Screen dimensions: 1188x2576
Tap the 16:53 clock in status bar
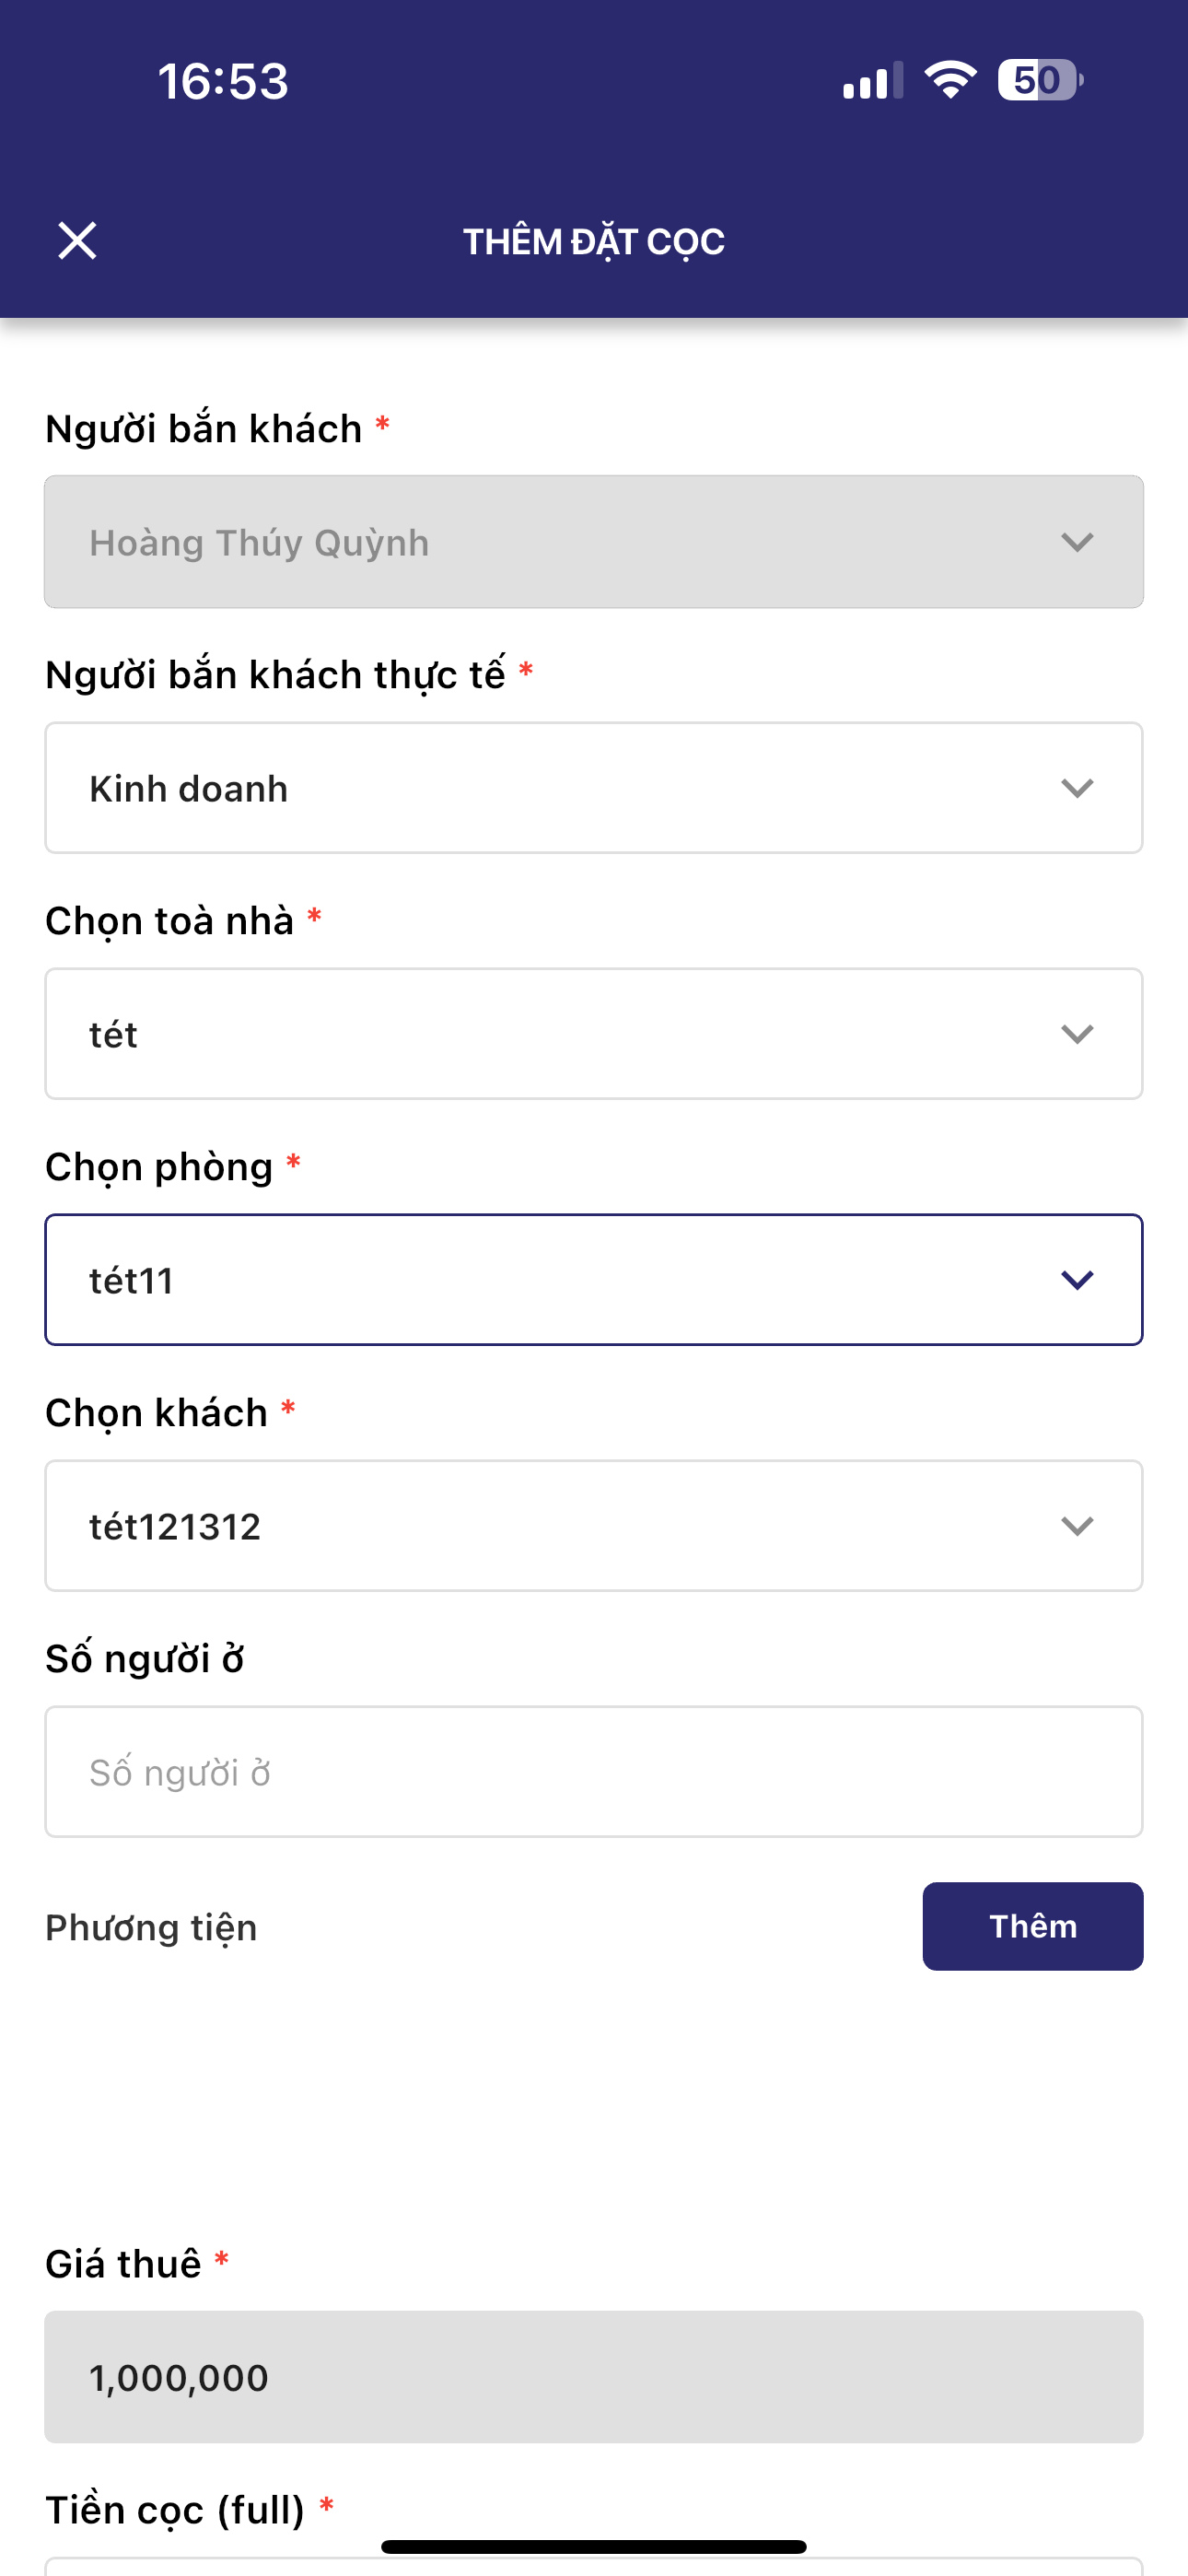click(x=223, y=81)
